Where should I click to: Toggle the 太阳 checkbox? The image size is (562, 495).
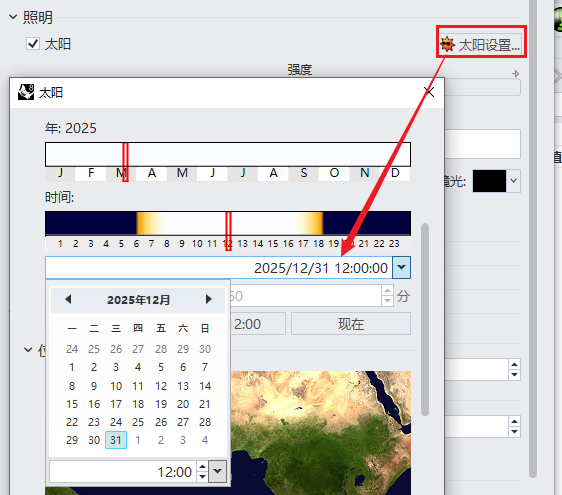pyautogui.click(x=33, y=44)
